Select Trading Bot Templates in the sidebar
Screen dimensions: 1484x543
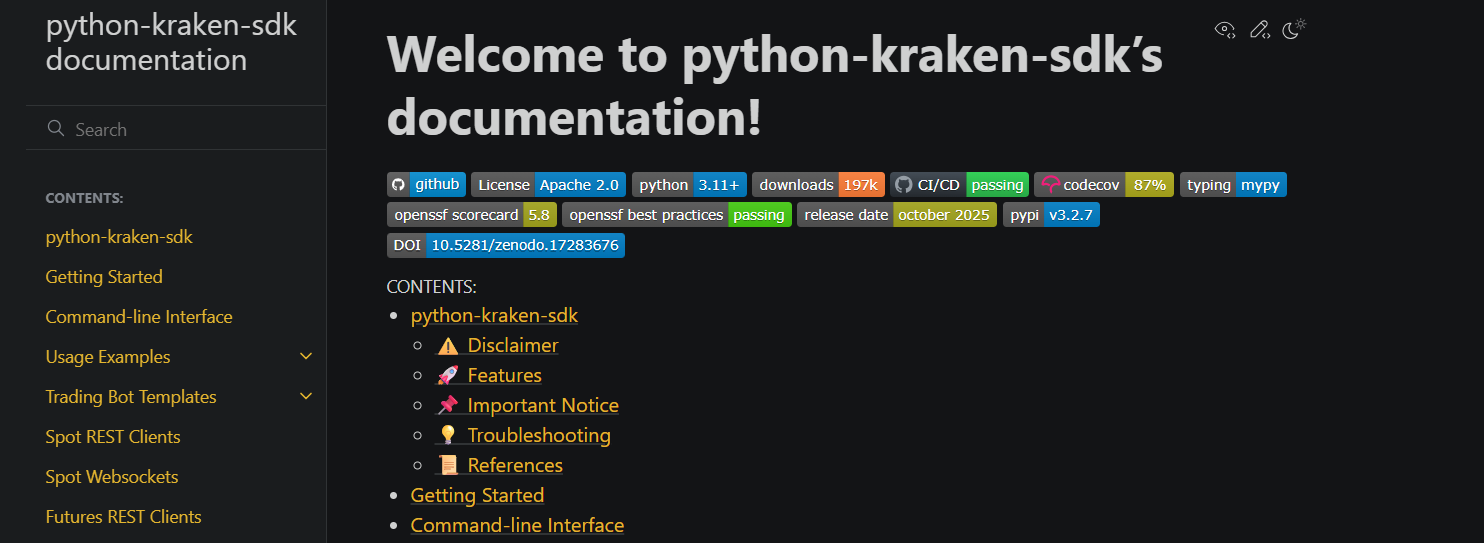click(131, 397)
